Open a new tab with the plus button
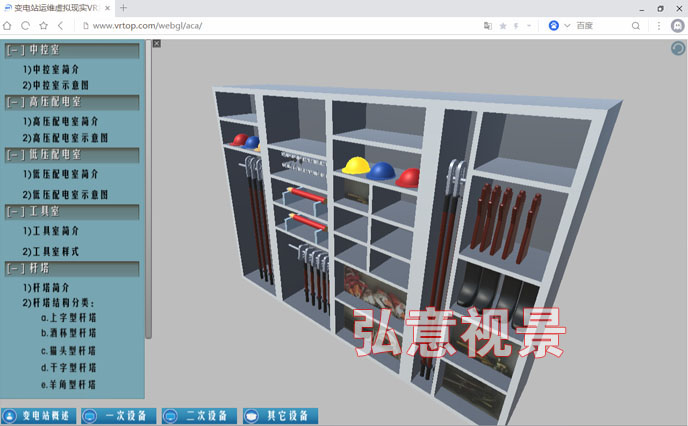Viewport: 688px width, 426px height. point(123,7)
